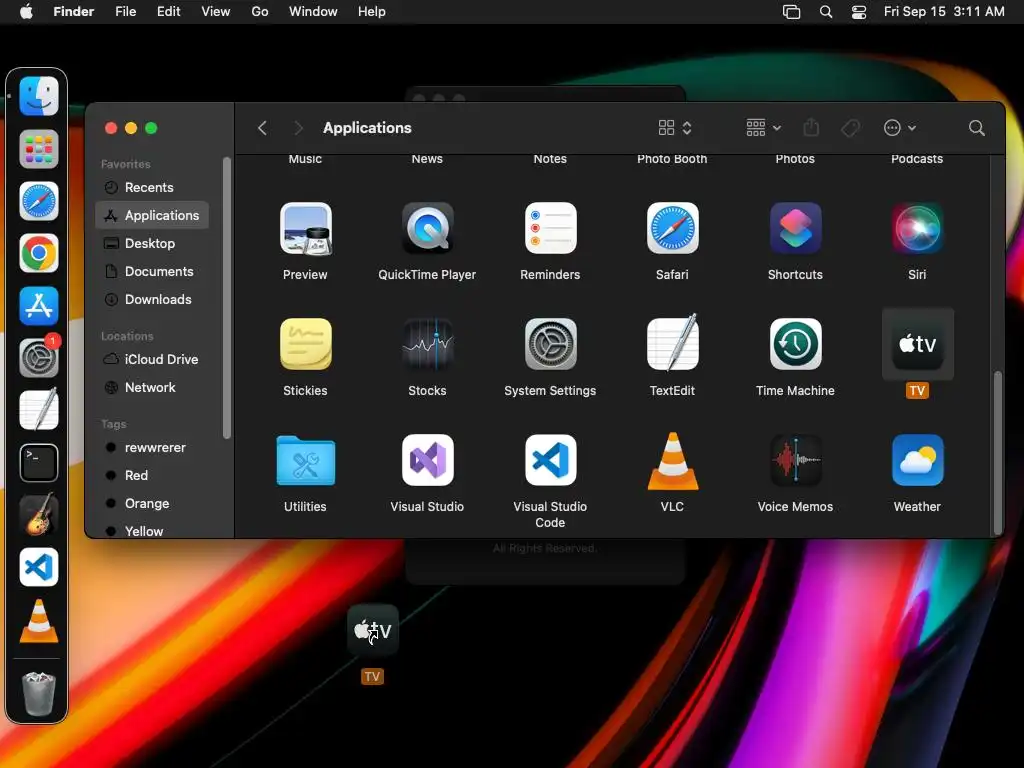Click the Finder icon in the Dock

coord(39,96)
